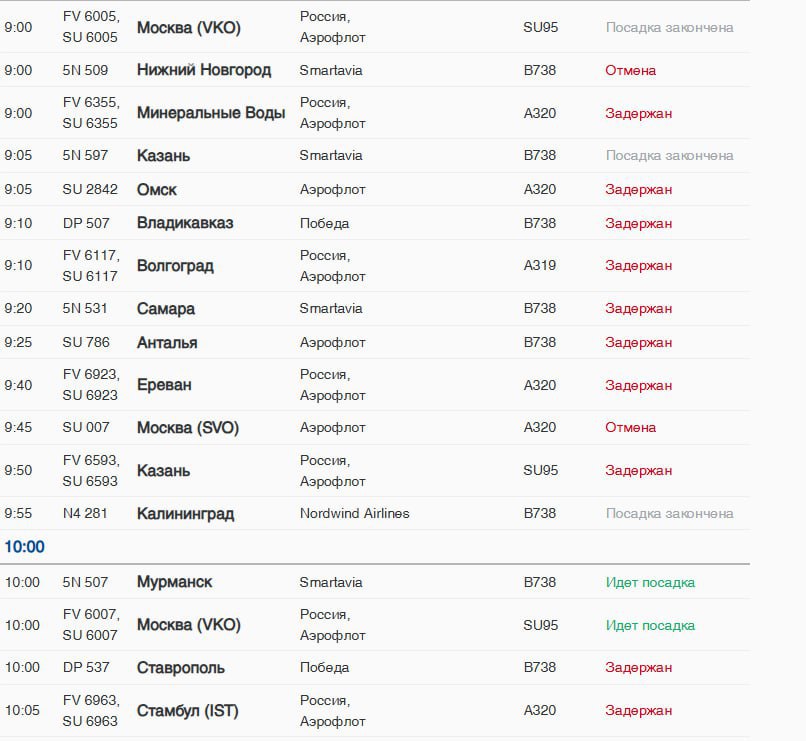Open the Калининград flight entry
The image size is (806, 741).
[x=185, y=513]
